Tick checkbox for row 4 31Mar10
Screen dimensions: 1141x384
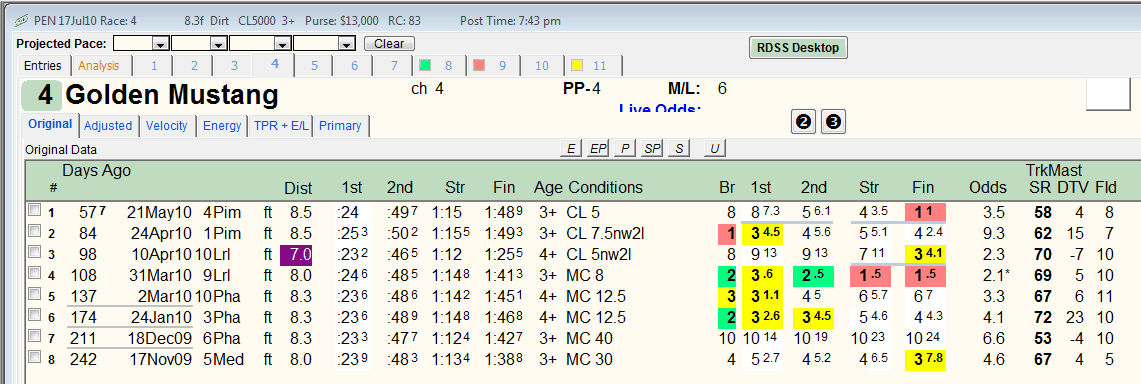pos(33,273)
